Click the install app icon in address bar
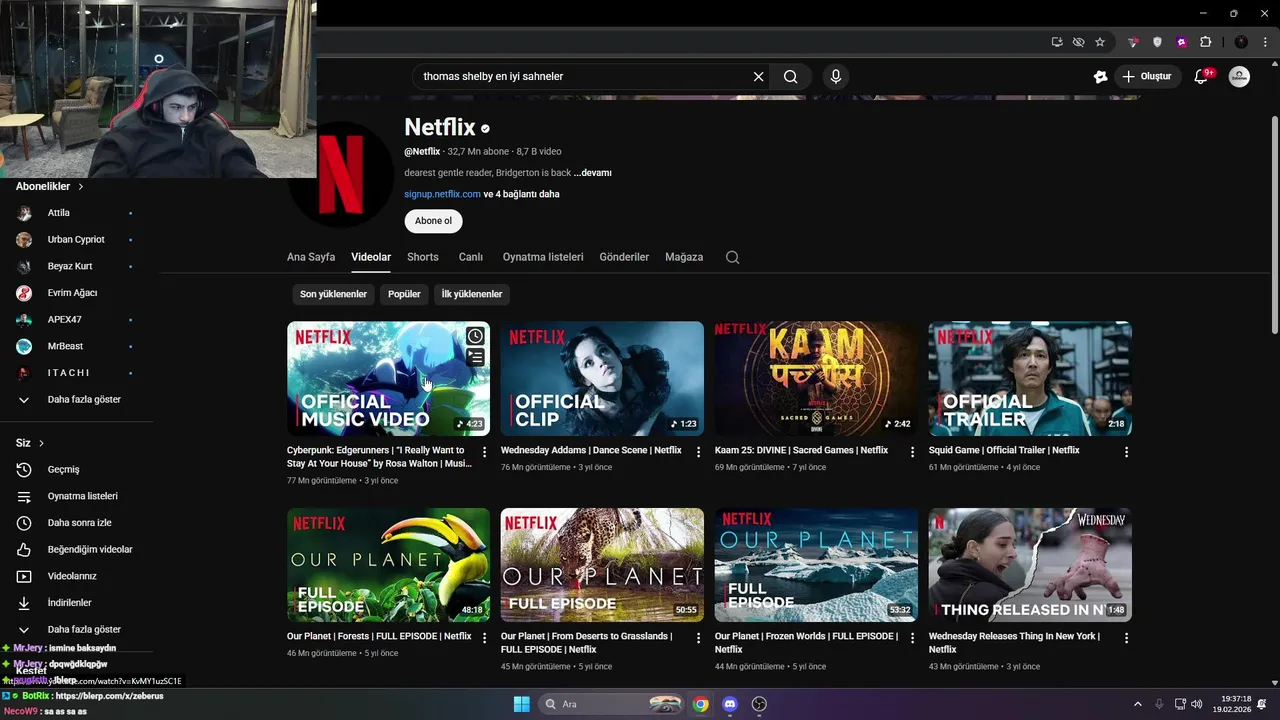The height and width of the screenshot is (720, 1280). [x=1057, y=42]
